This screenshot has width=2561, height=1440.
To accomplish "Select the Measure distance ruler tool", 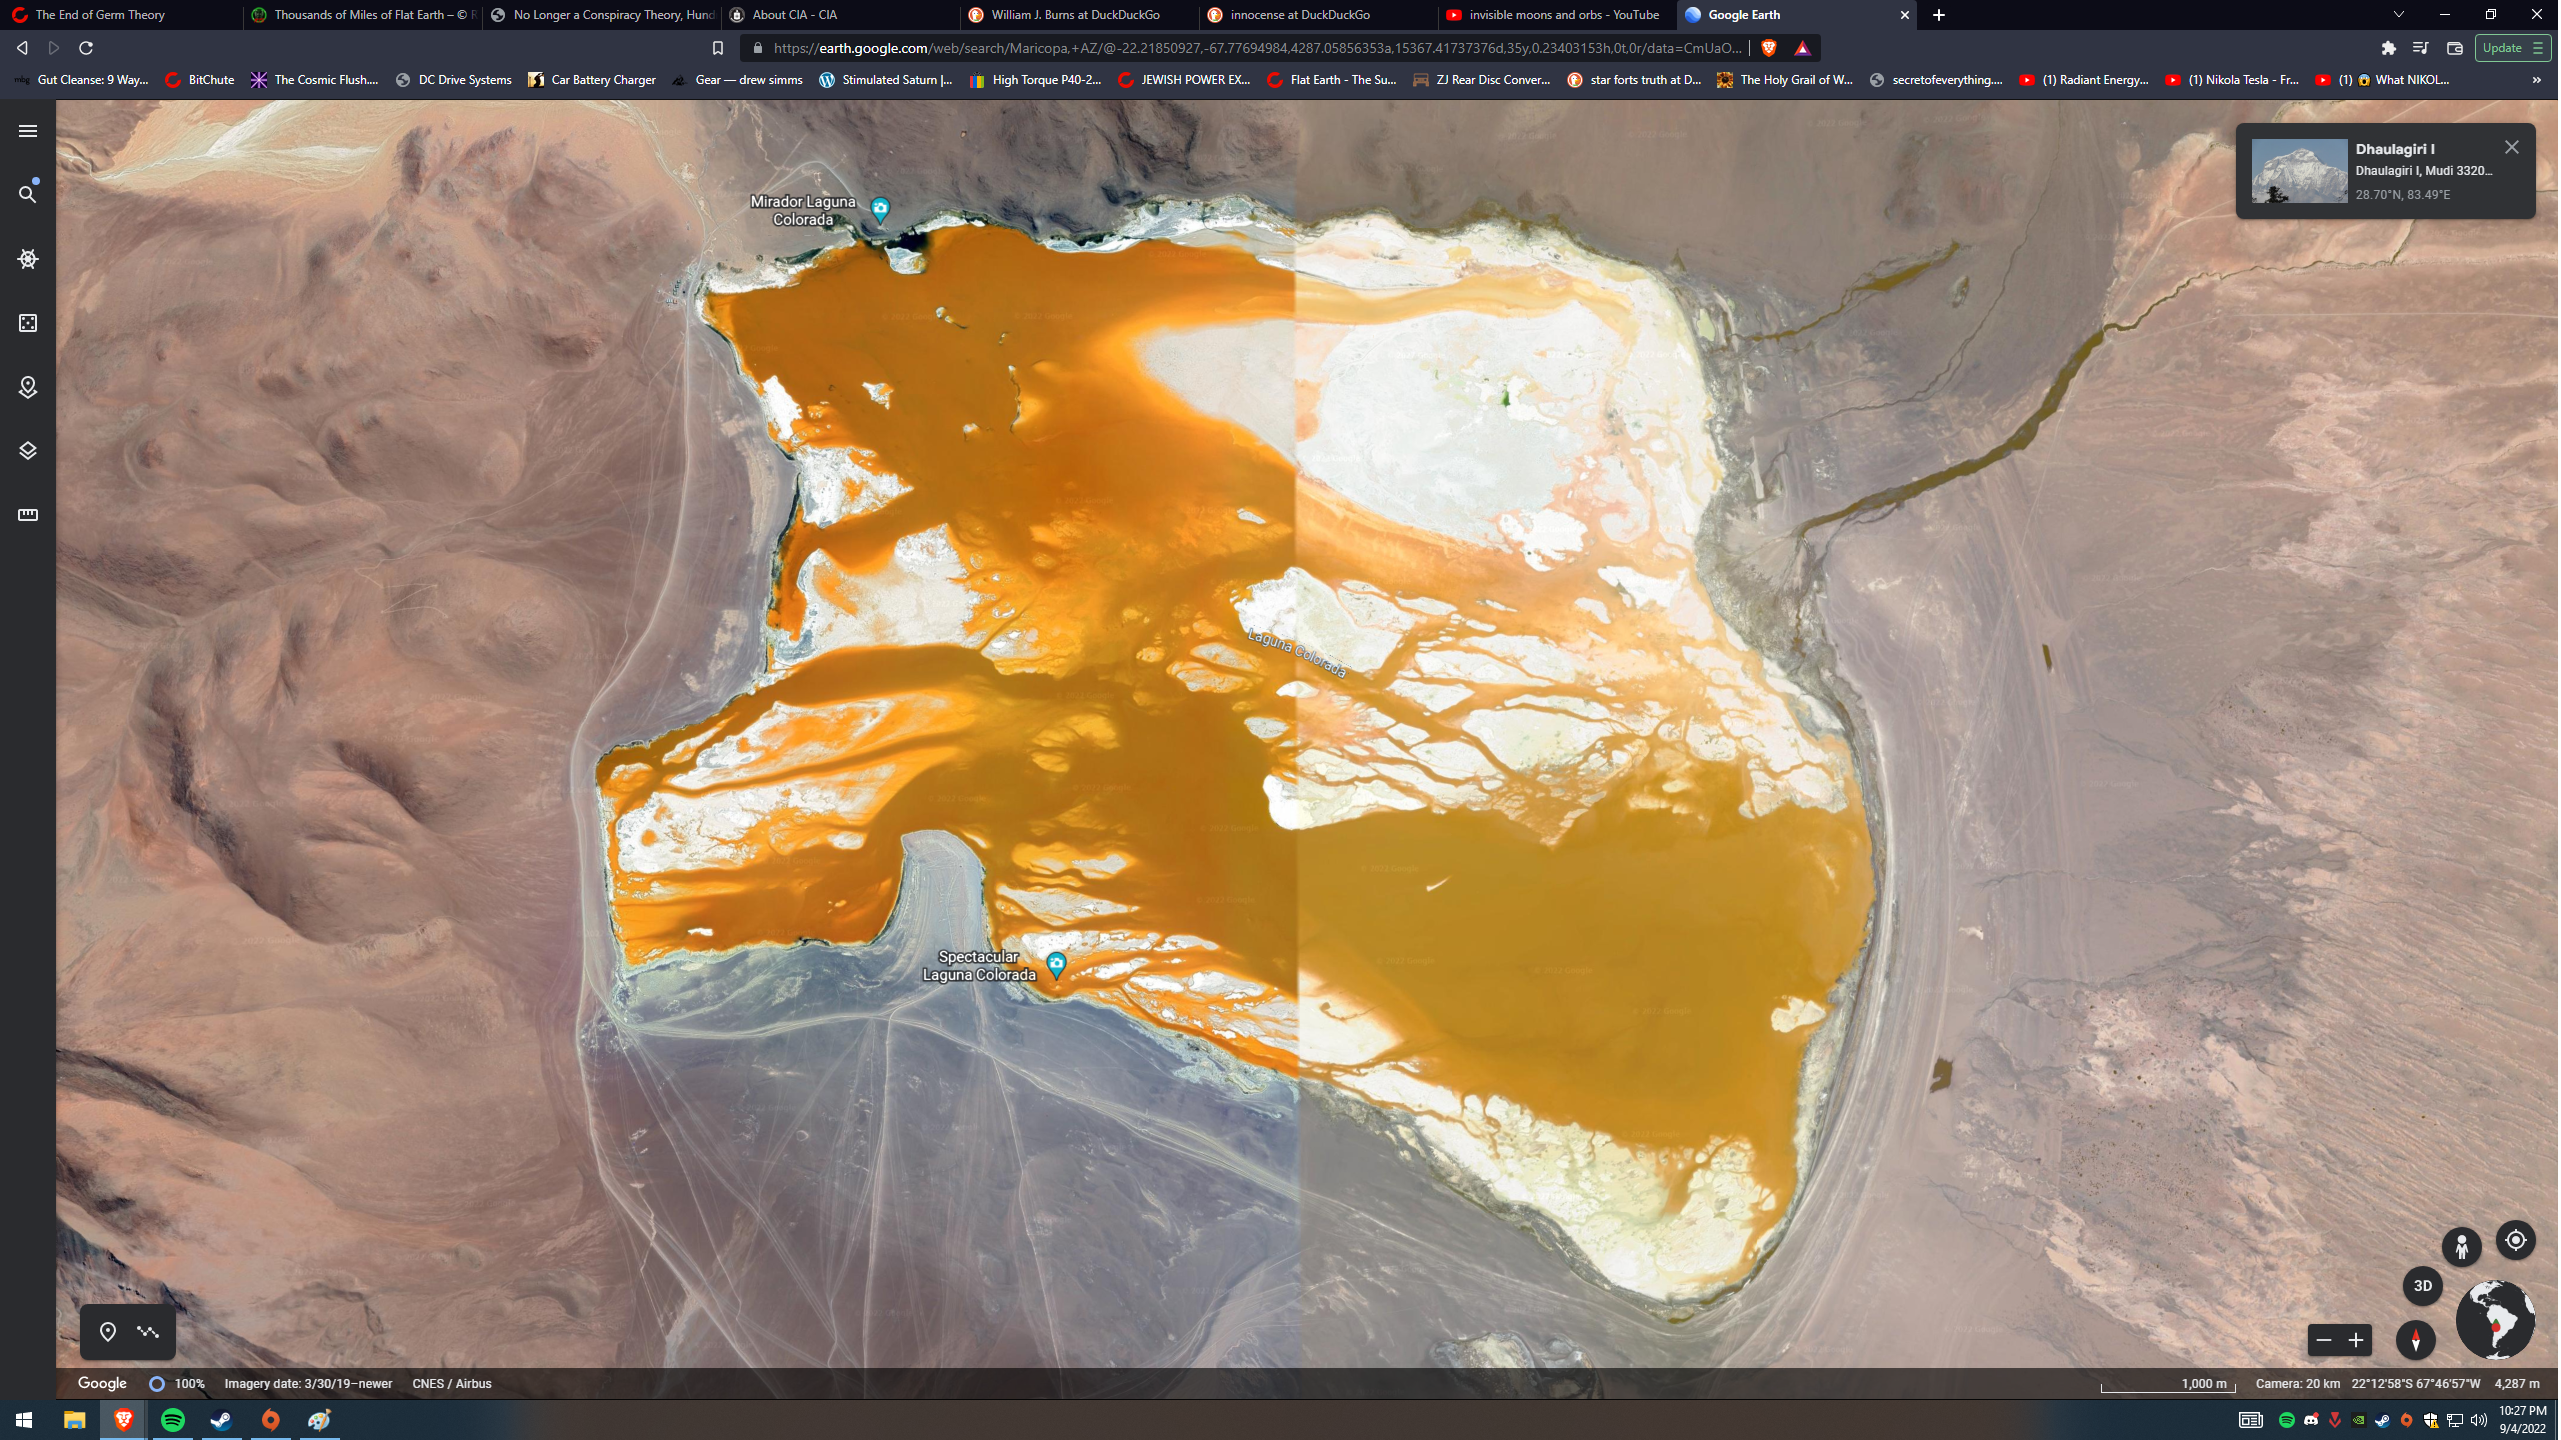I will click(28, 515).
